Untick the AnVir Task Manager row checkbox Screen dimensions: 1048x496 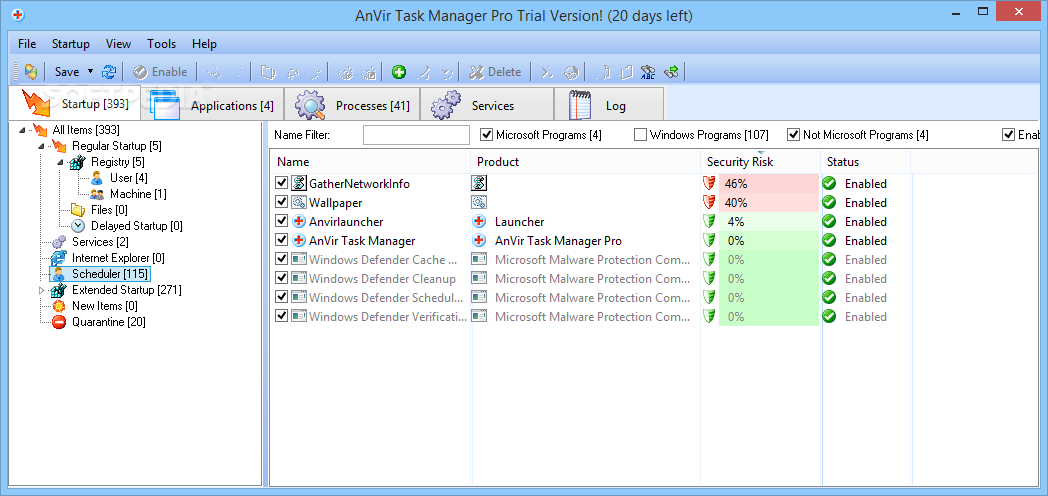point(281,241)
